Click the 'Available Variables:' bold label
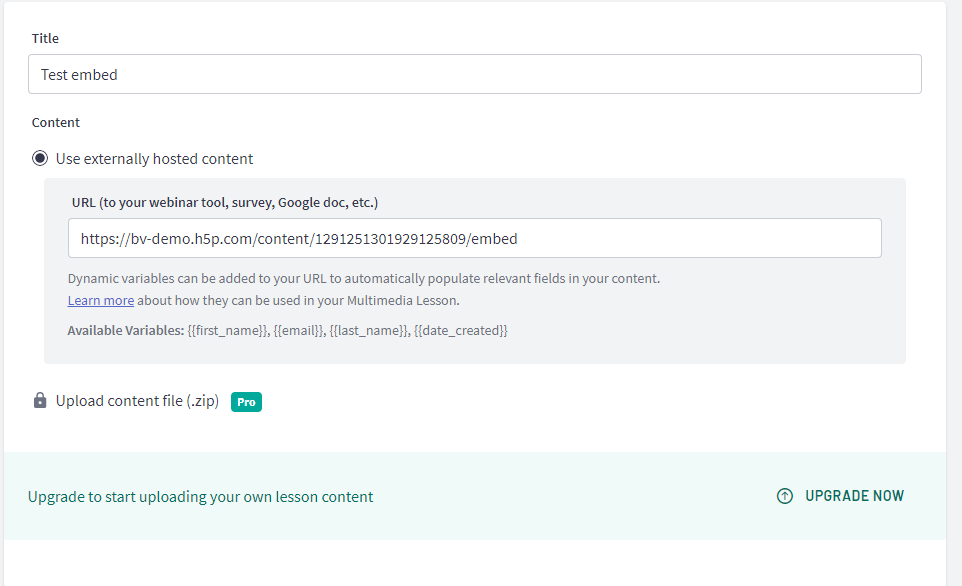962x586 pixels. coord(126,331)
